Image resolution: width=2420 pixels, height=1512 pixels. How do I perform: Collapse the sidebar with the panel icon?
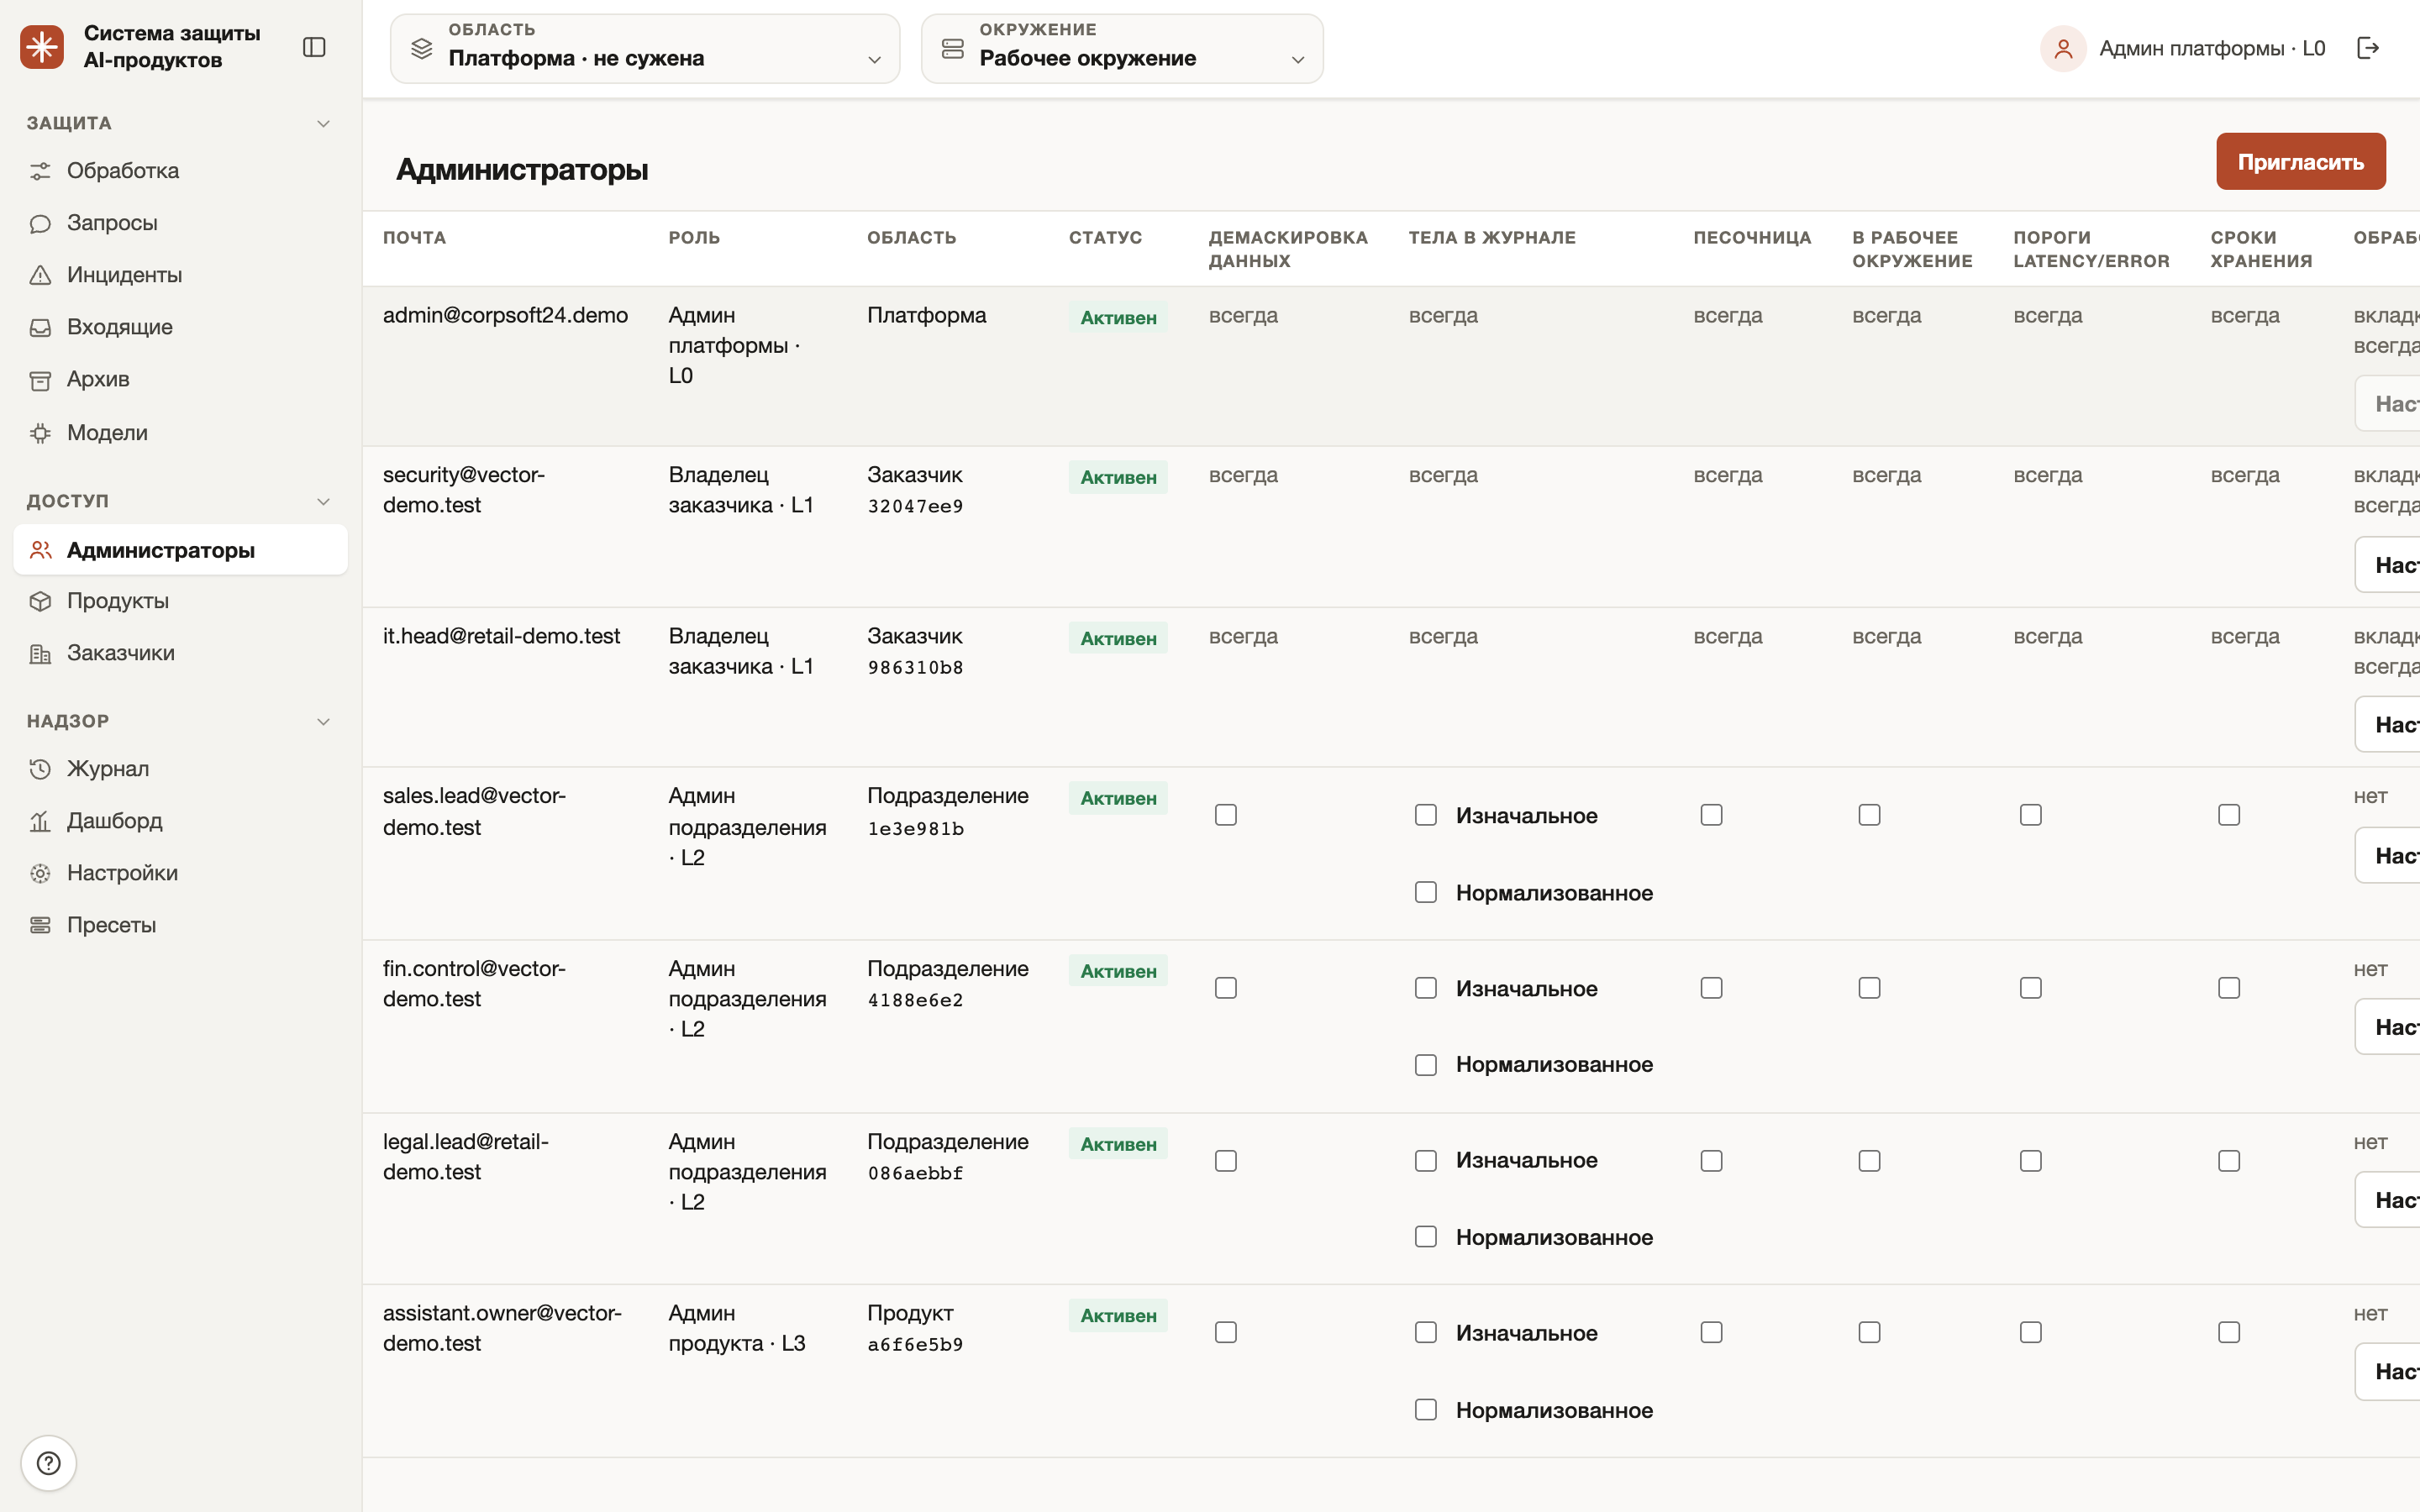point(314,47)
